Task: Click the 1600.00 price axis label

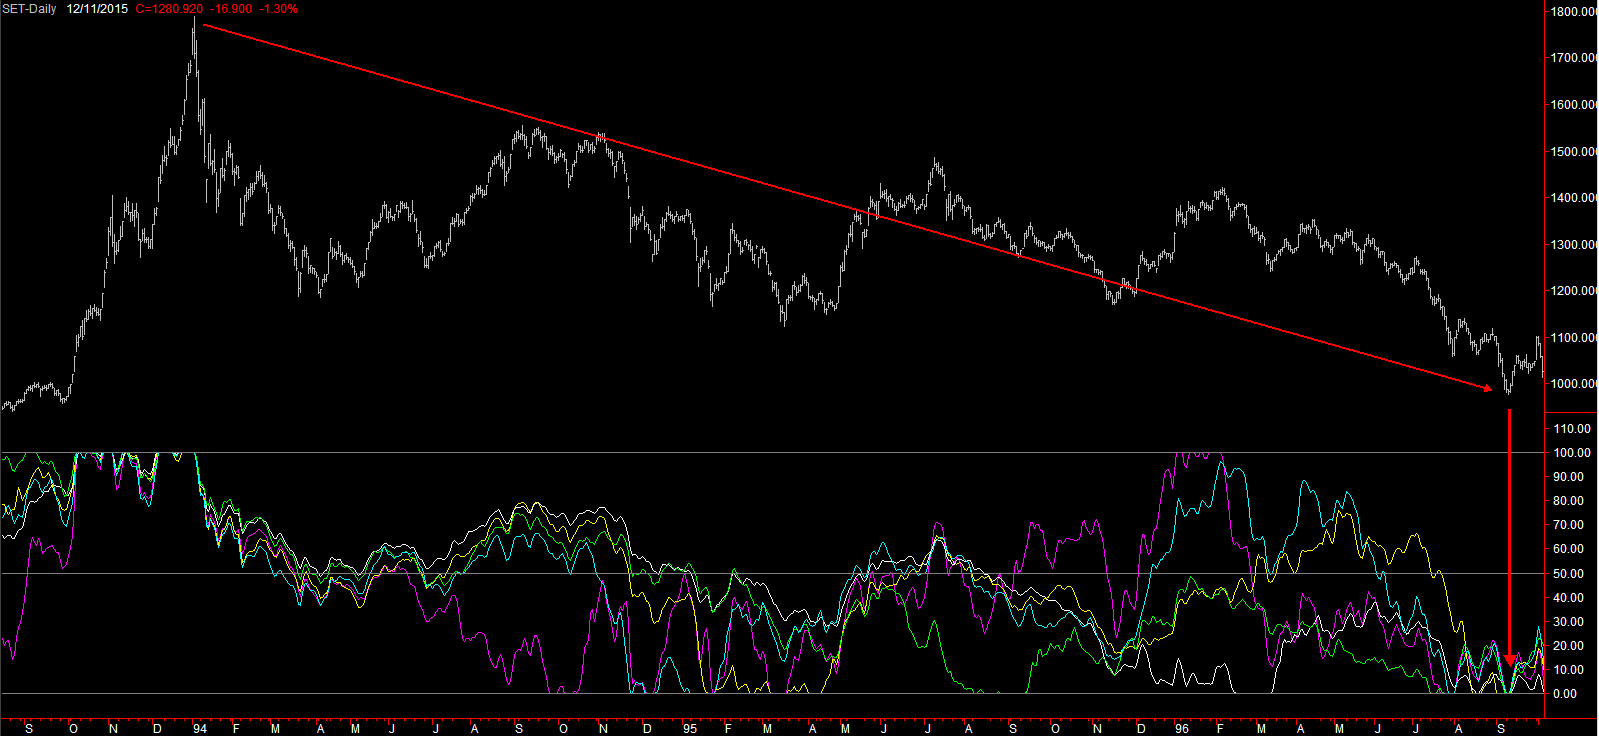Action: (1574, 105)
